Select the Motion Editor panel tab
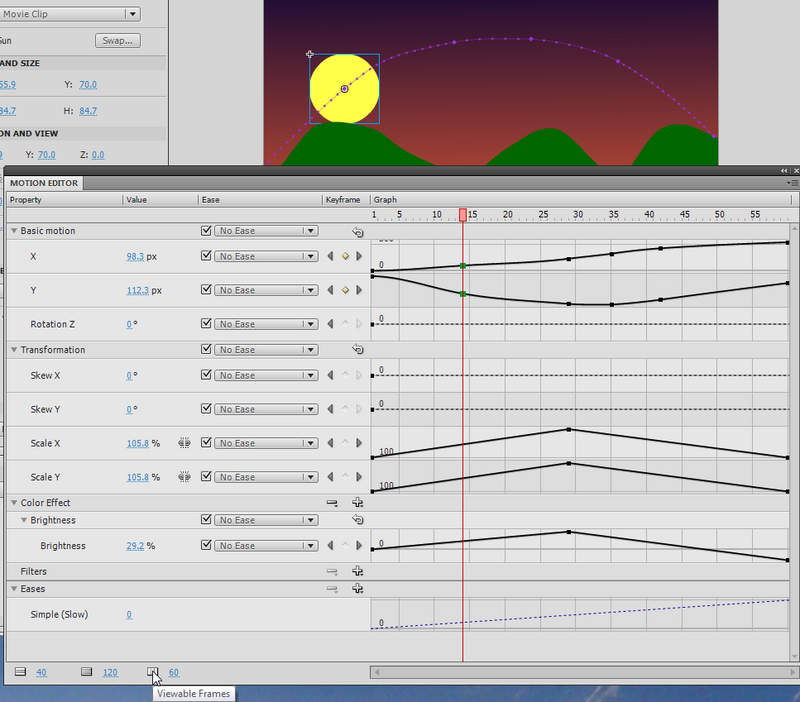 coord(44,183)
